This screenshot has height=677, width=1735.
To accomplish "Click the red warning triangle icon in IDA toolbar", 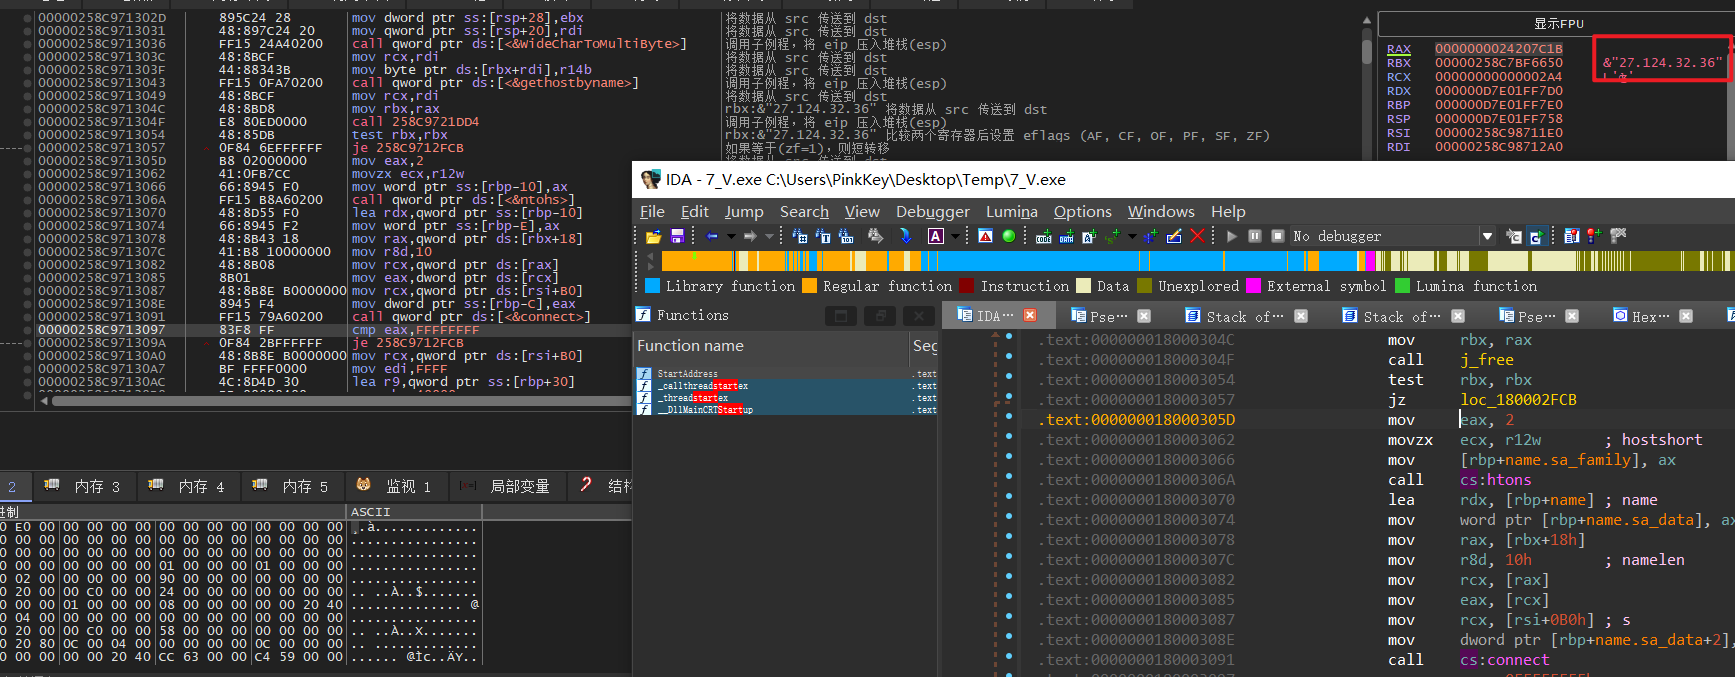I will 985,236.
